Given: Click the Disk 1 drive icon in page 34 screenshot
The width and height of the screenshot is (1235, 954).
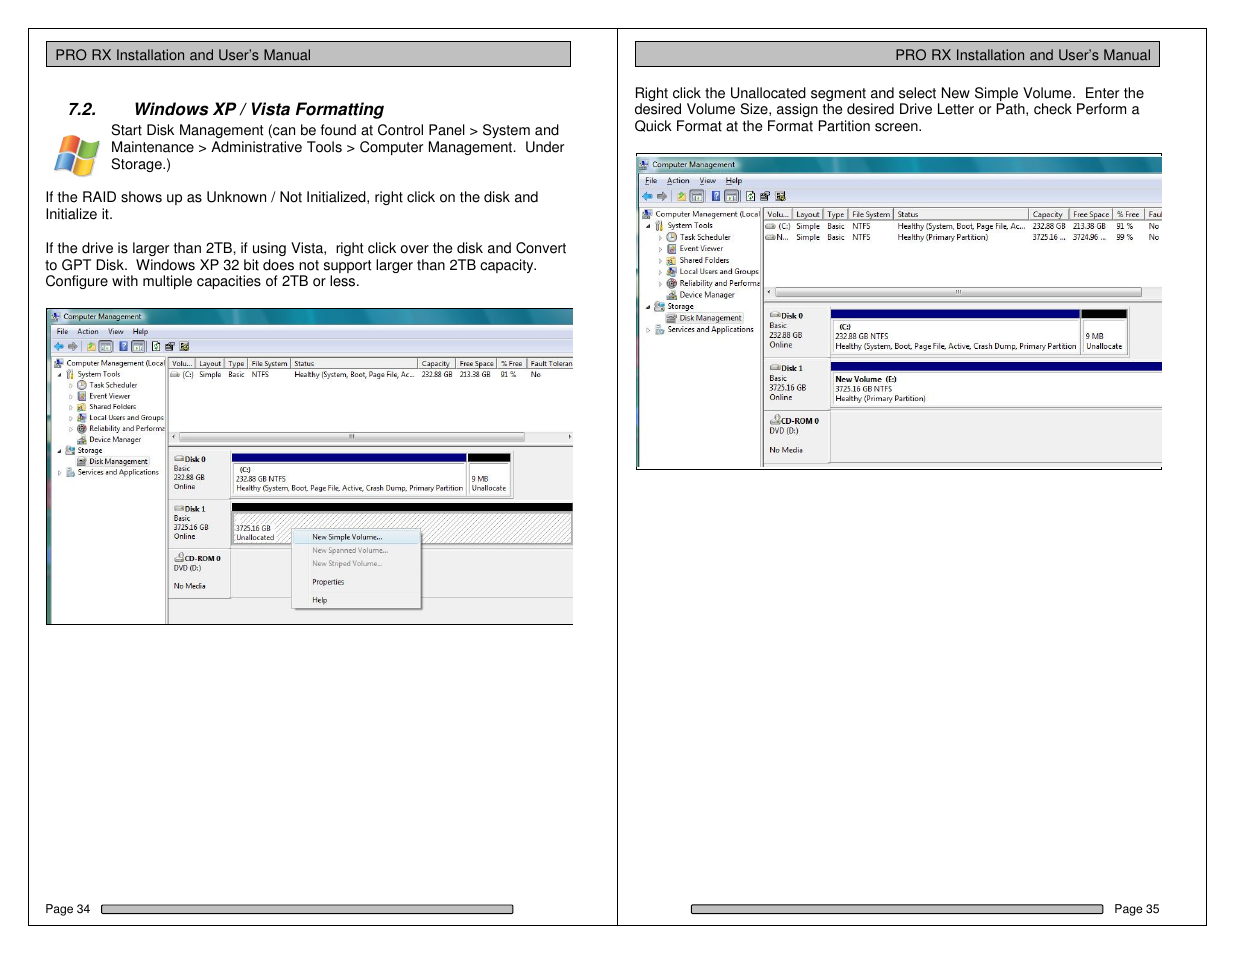Looking at the screenshot, I should (x=179, y=509).
